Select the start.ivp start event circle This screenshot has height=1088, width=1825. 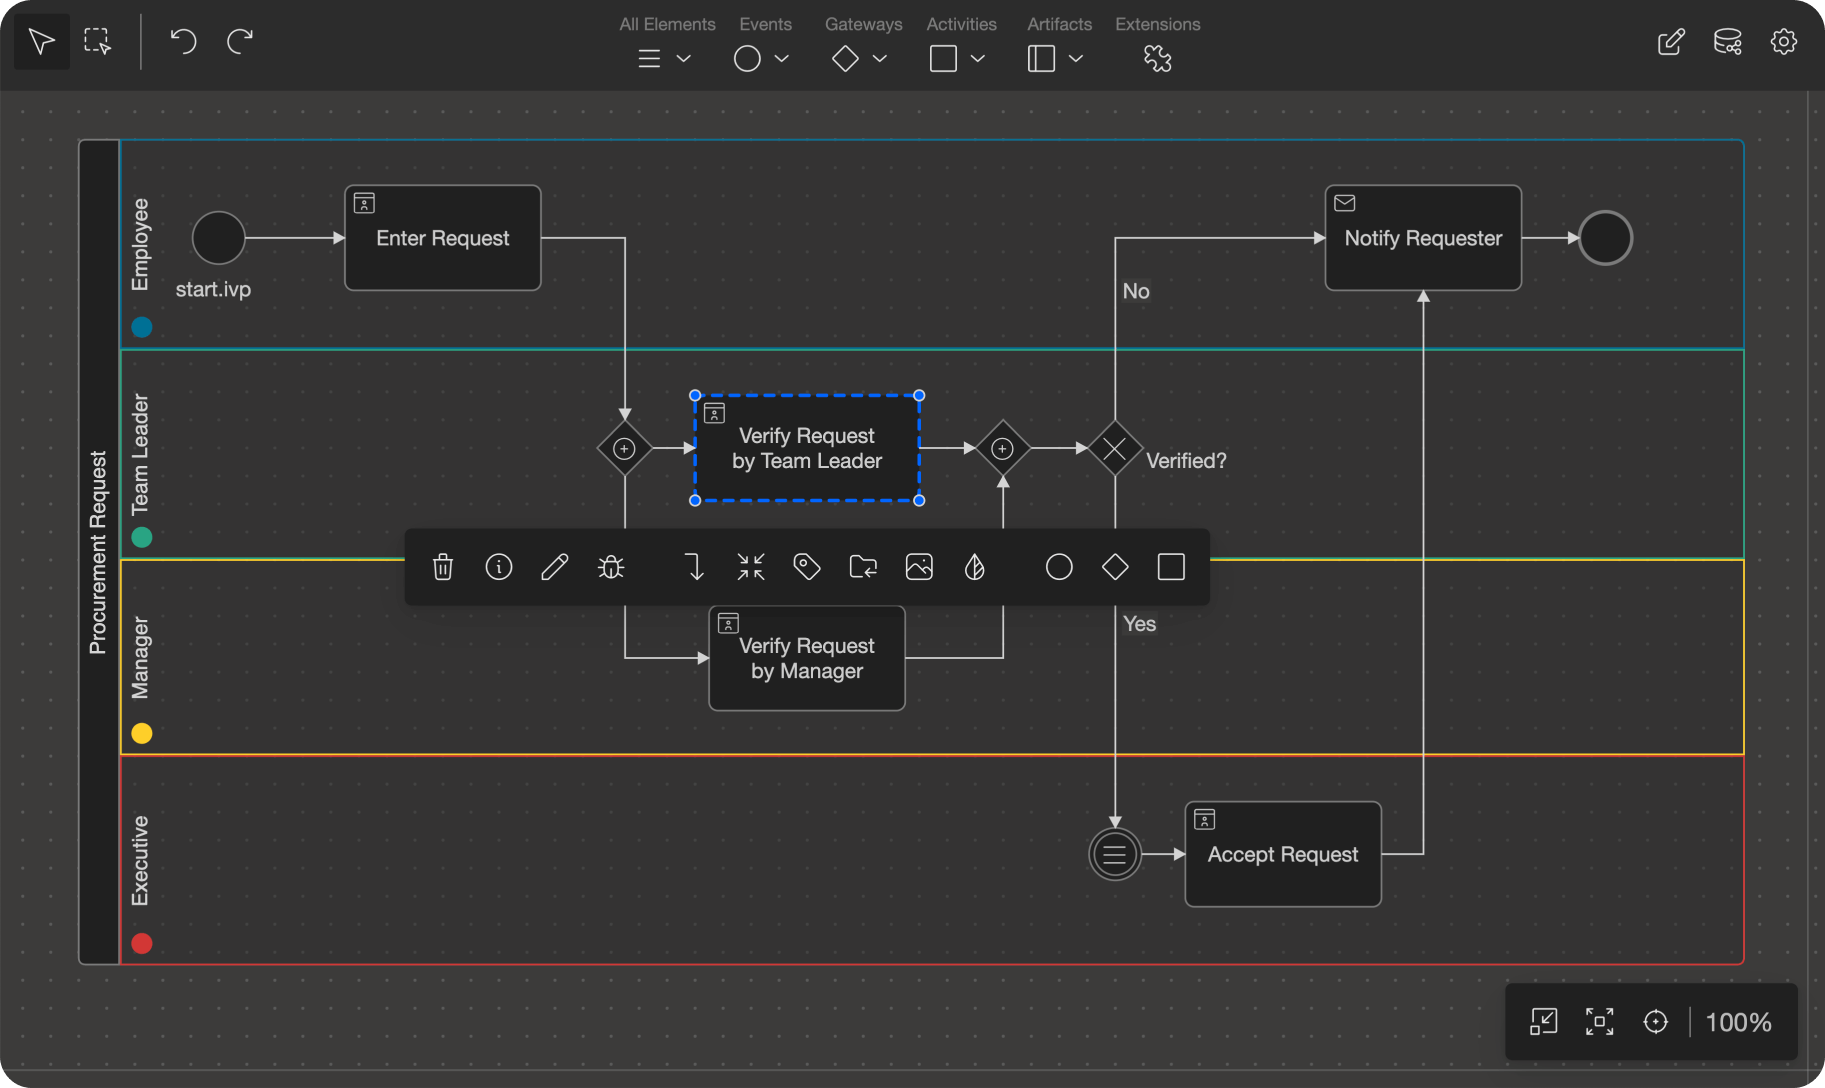tap(218, 238)
